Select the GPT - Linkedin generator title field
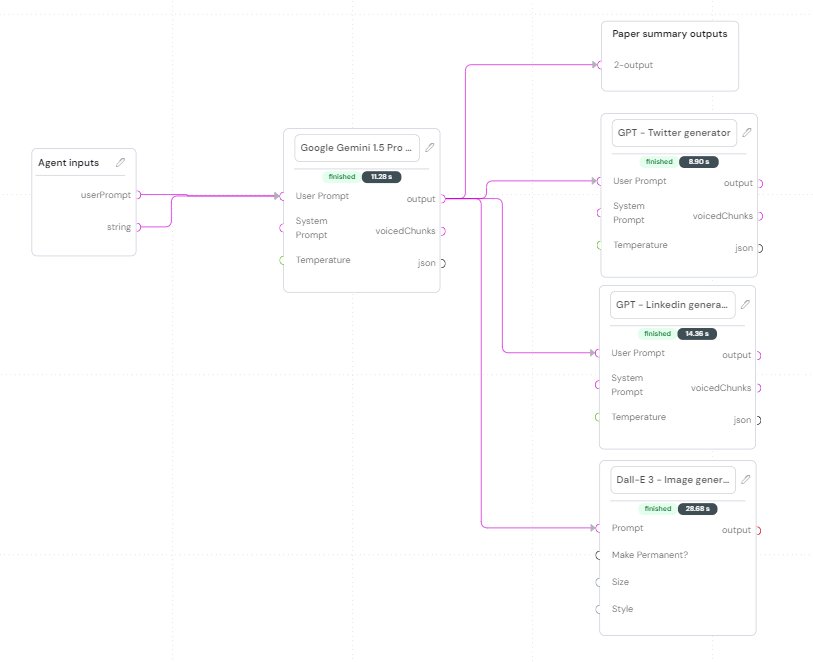The height and width of the screenshot is (662, 813). pos(672,305)
